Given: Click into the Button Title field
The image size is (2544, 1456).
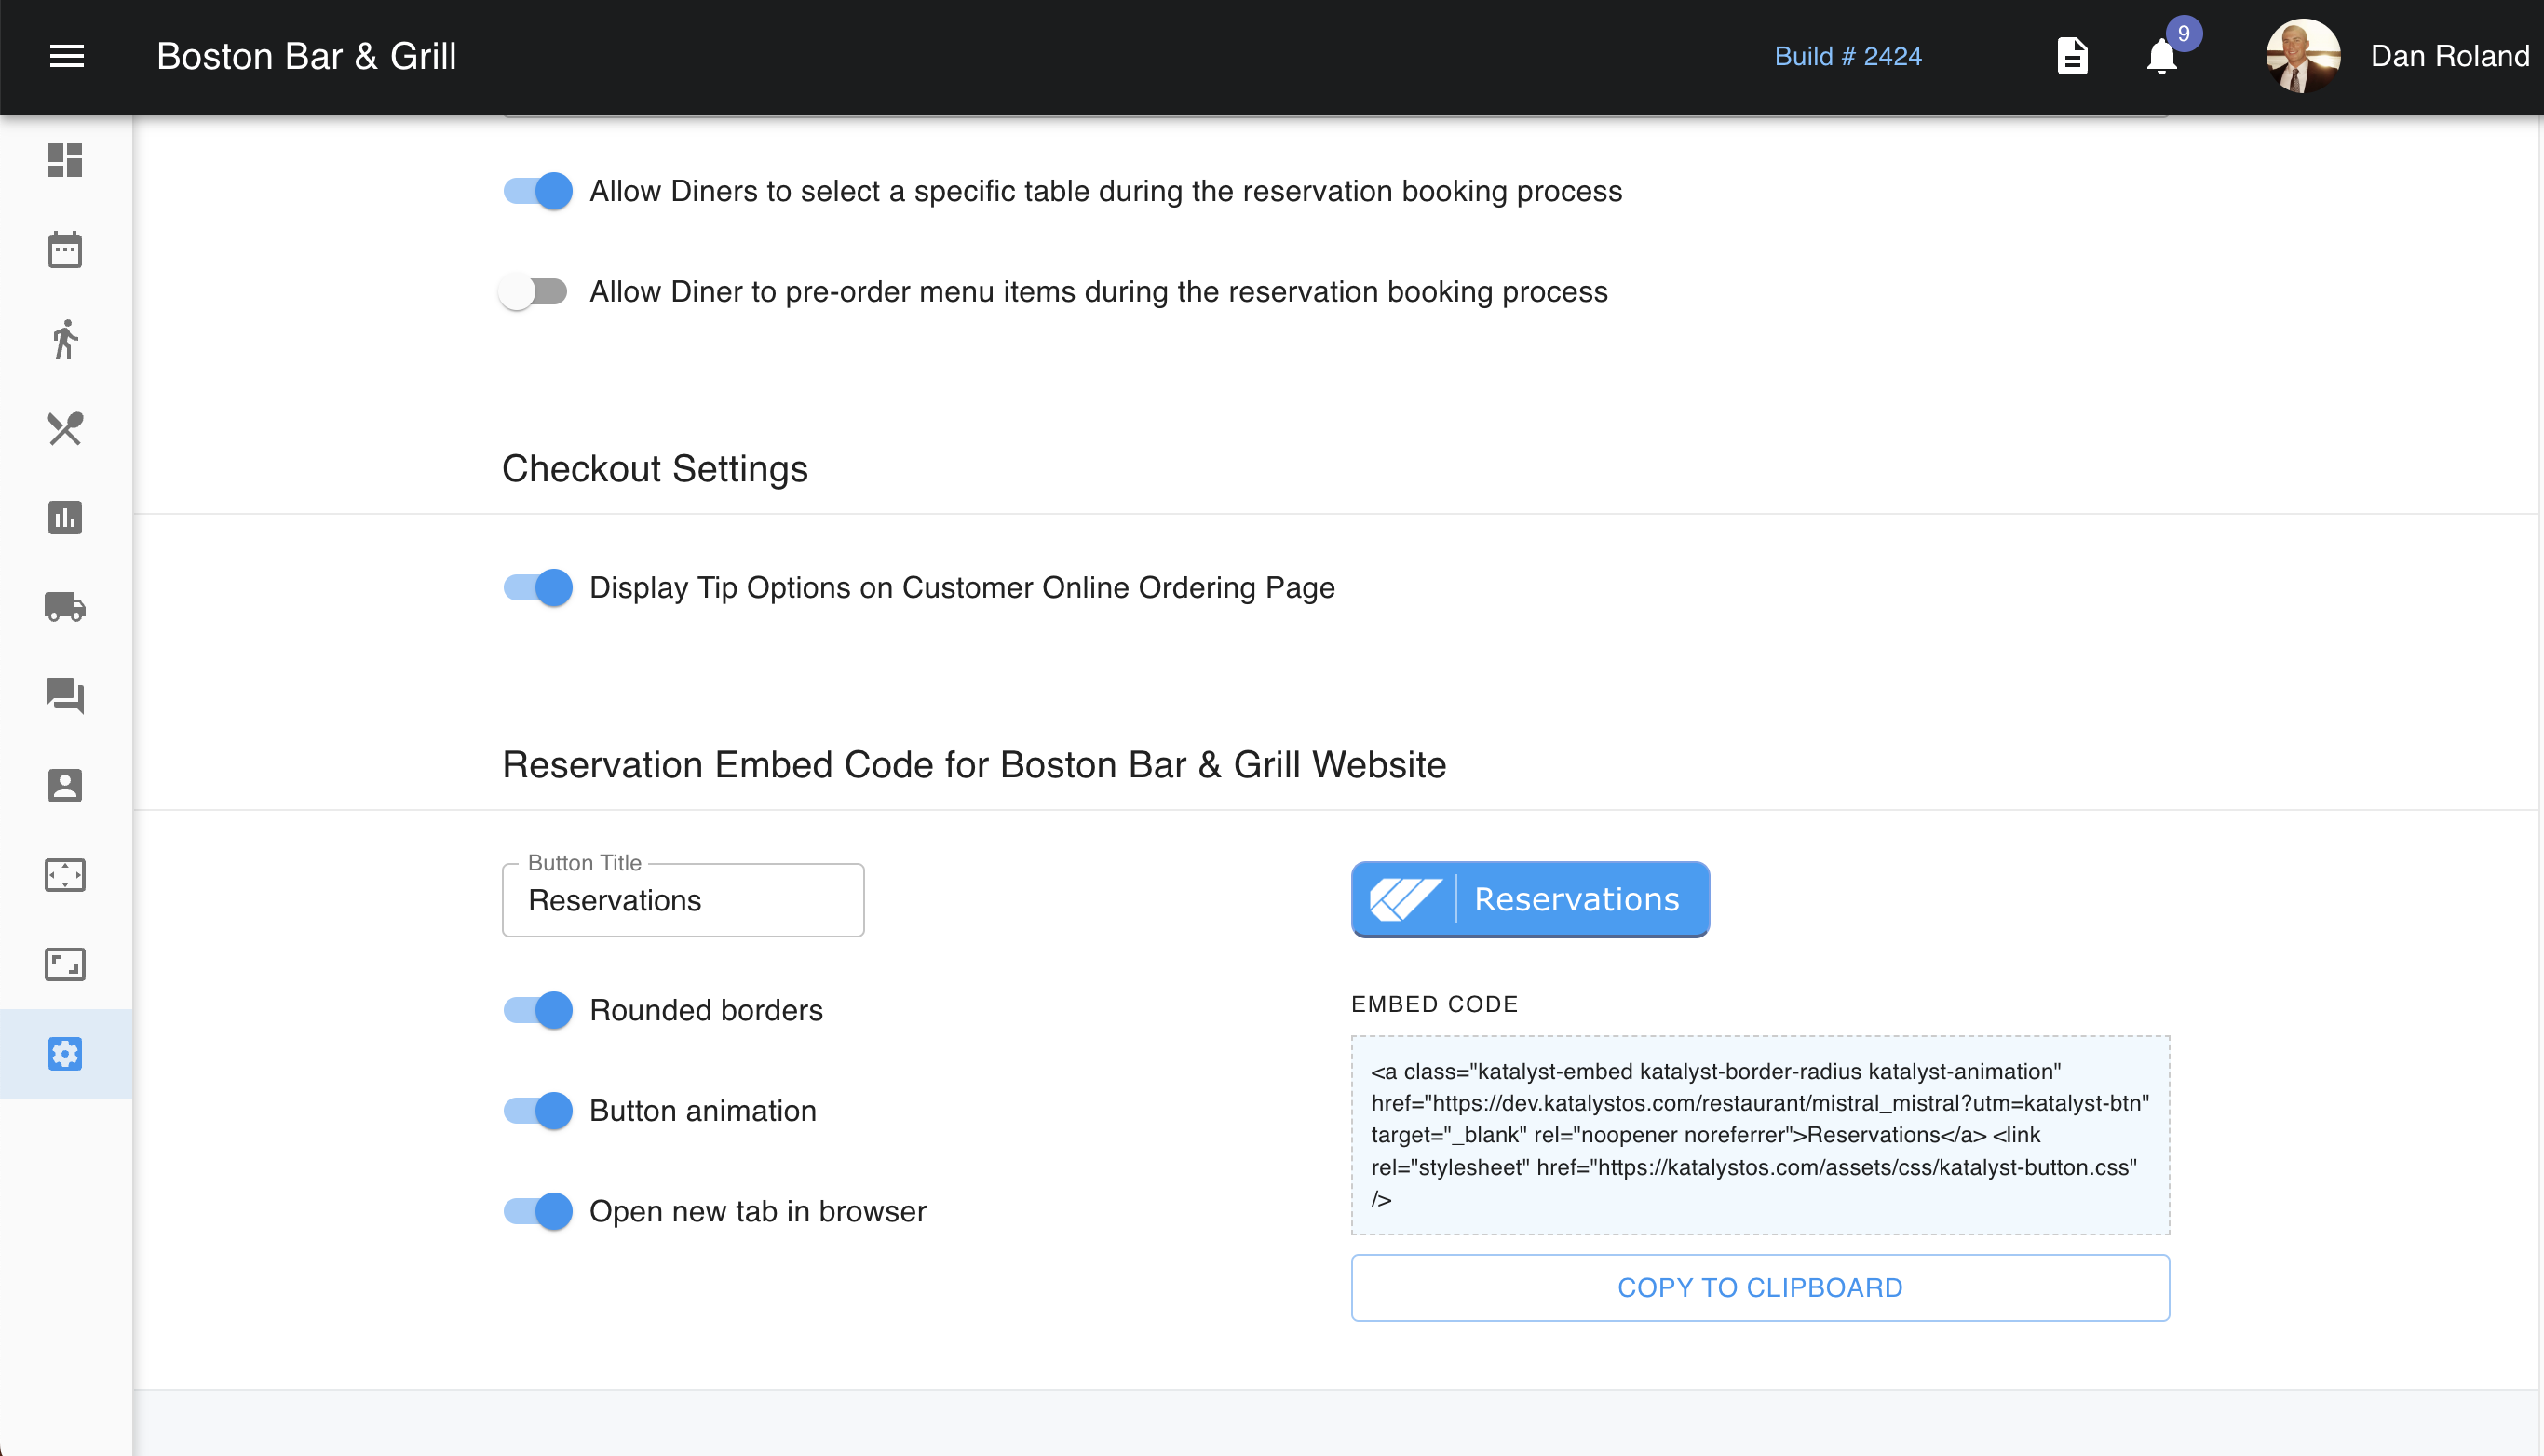Looking at the screenshot, I should click(x=683, y=900).
